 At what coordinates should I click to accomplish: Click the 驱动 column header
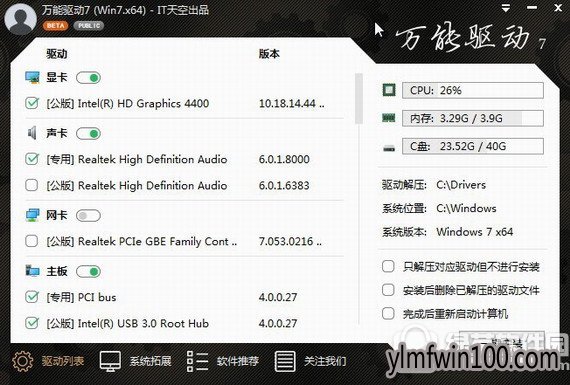57,54
